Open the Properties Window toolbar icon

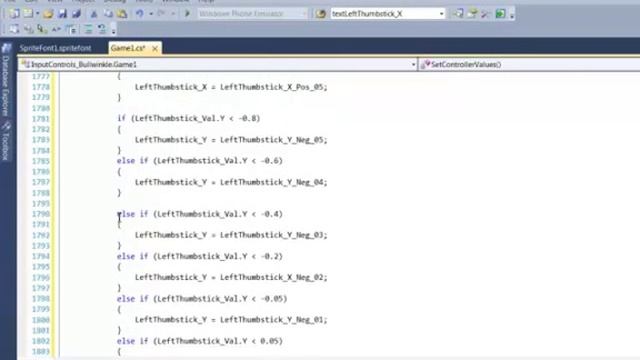tap(472, 14)
